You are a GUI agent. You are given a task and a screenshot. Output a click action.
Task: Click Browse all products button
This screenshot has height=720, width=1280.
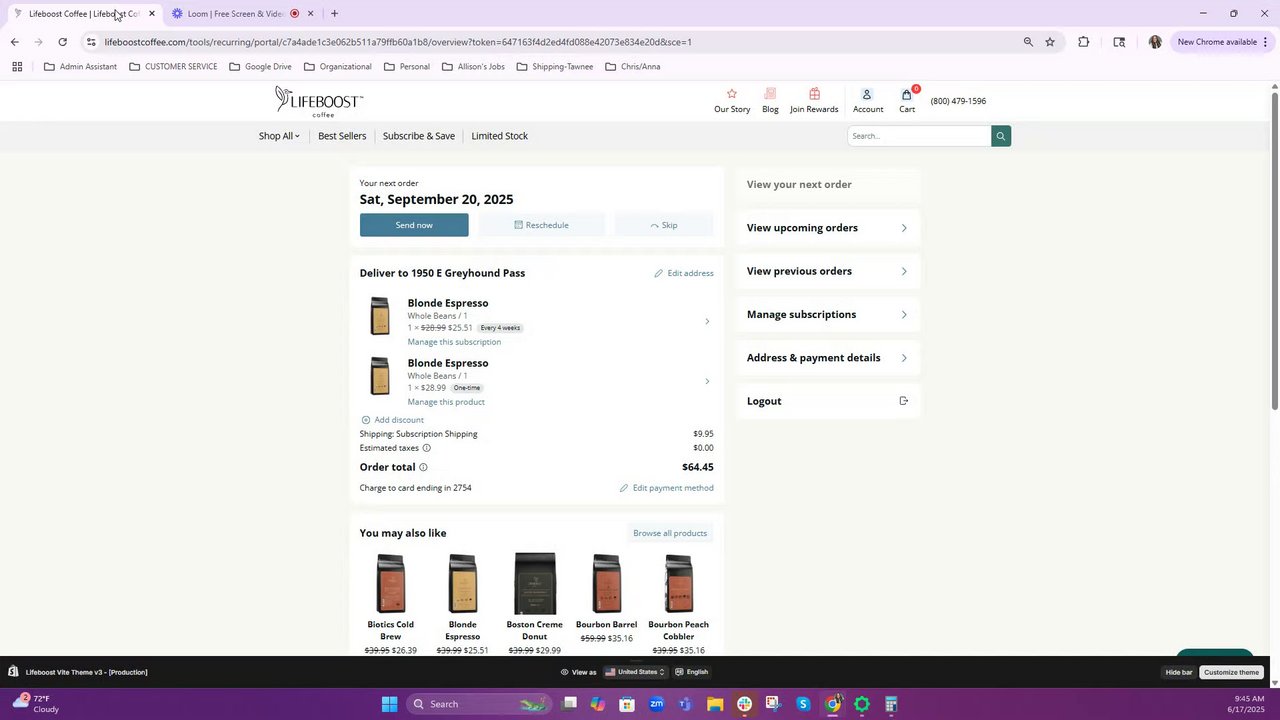click(x=670, y=533)
